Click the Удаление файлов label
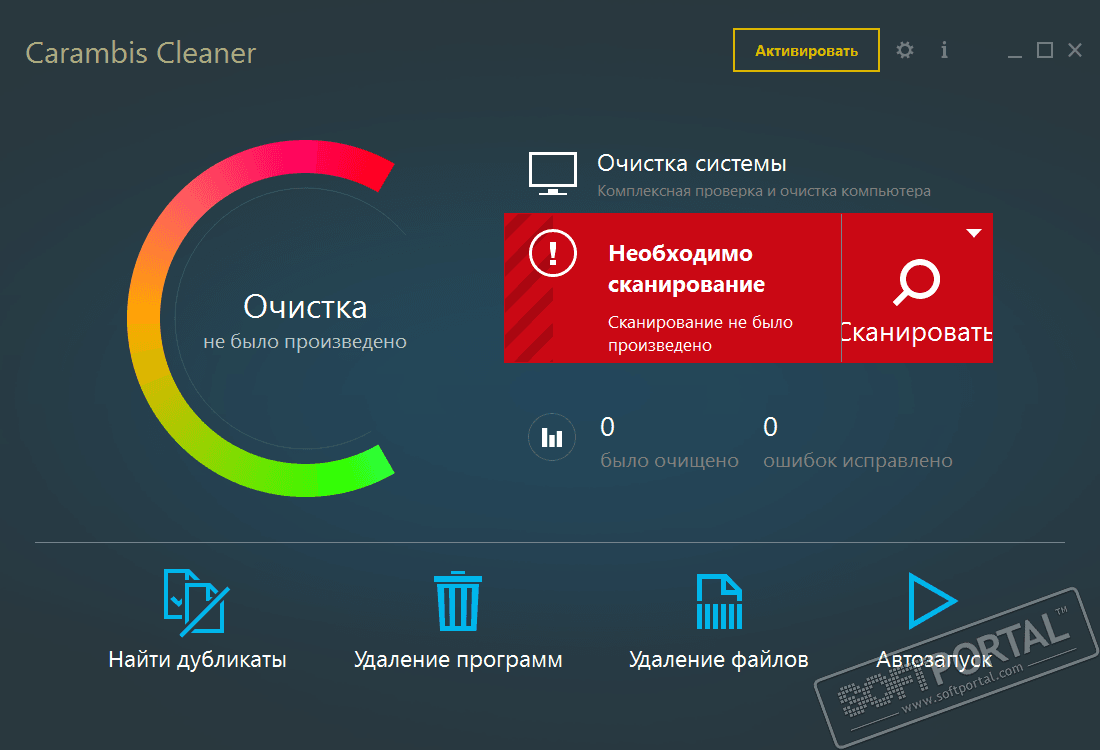 [x=718, y=660]
